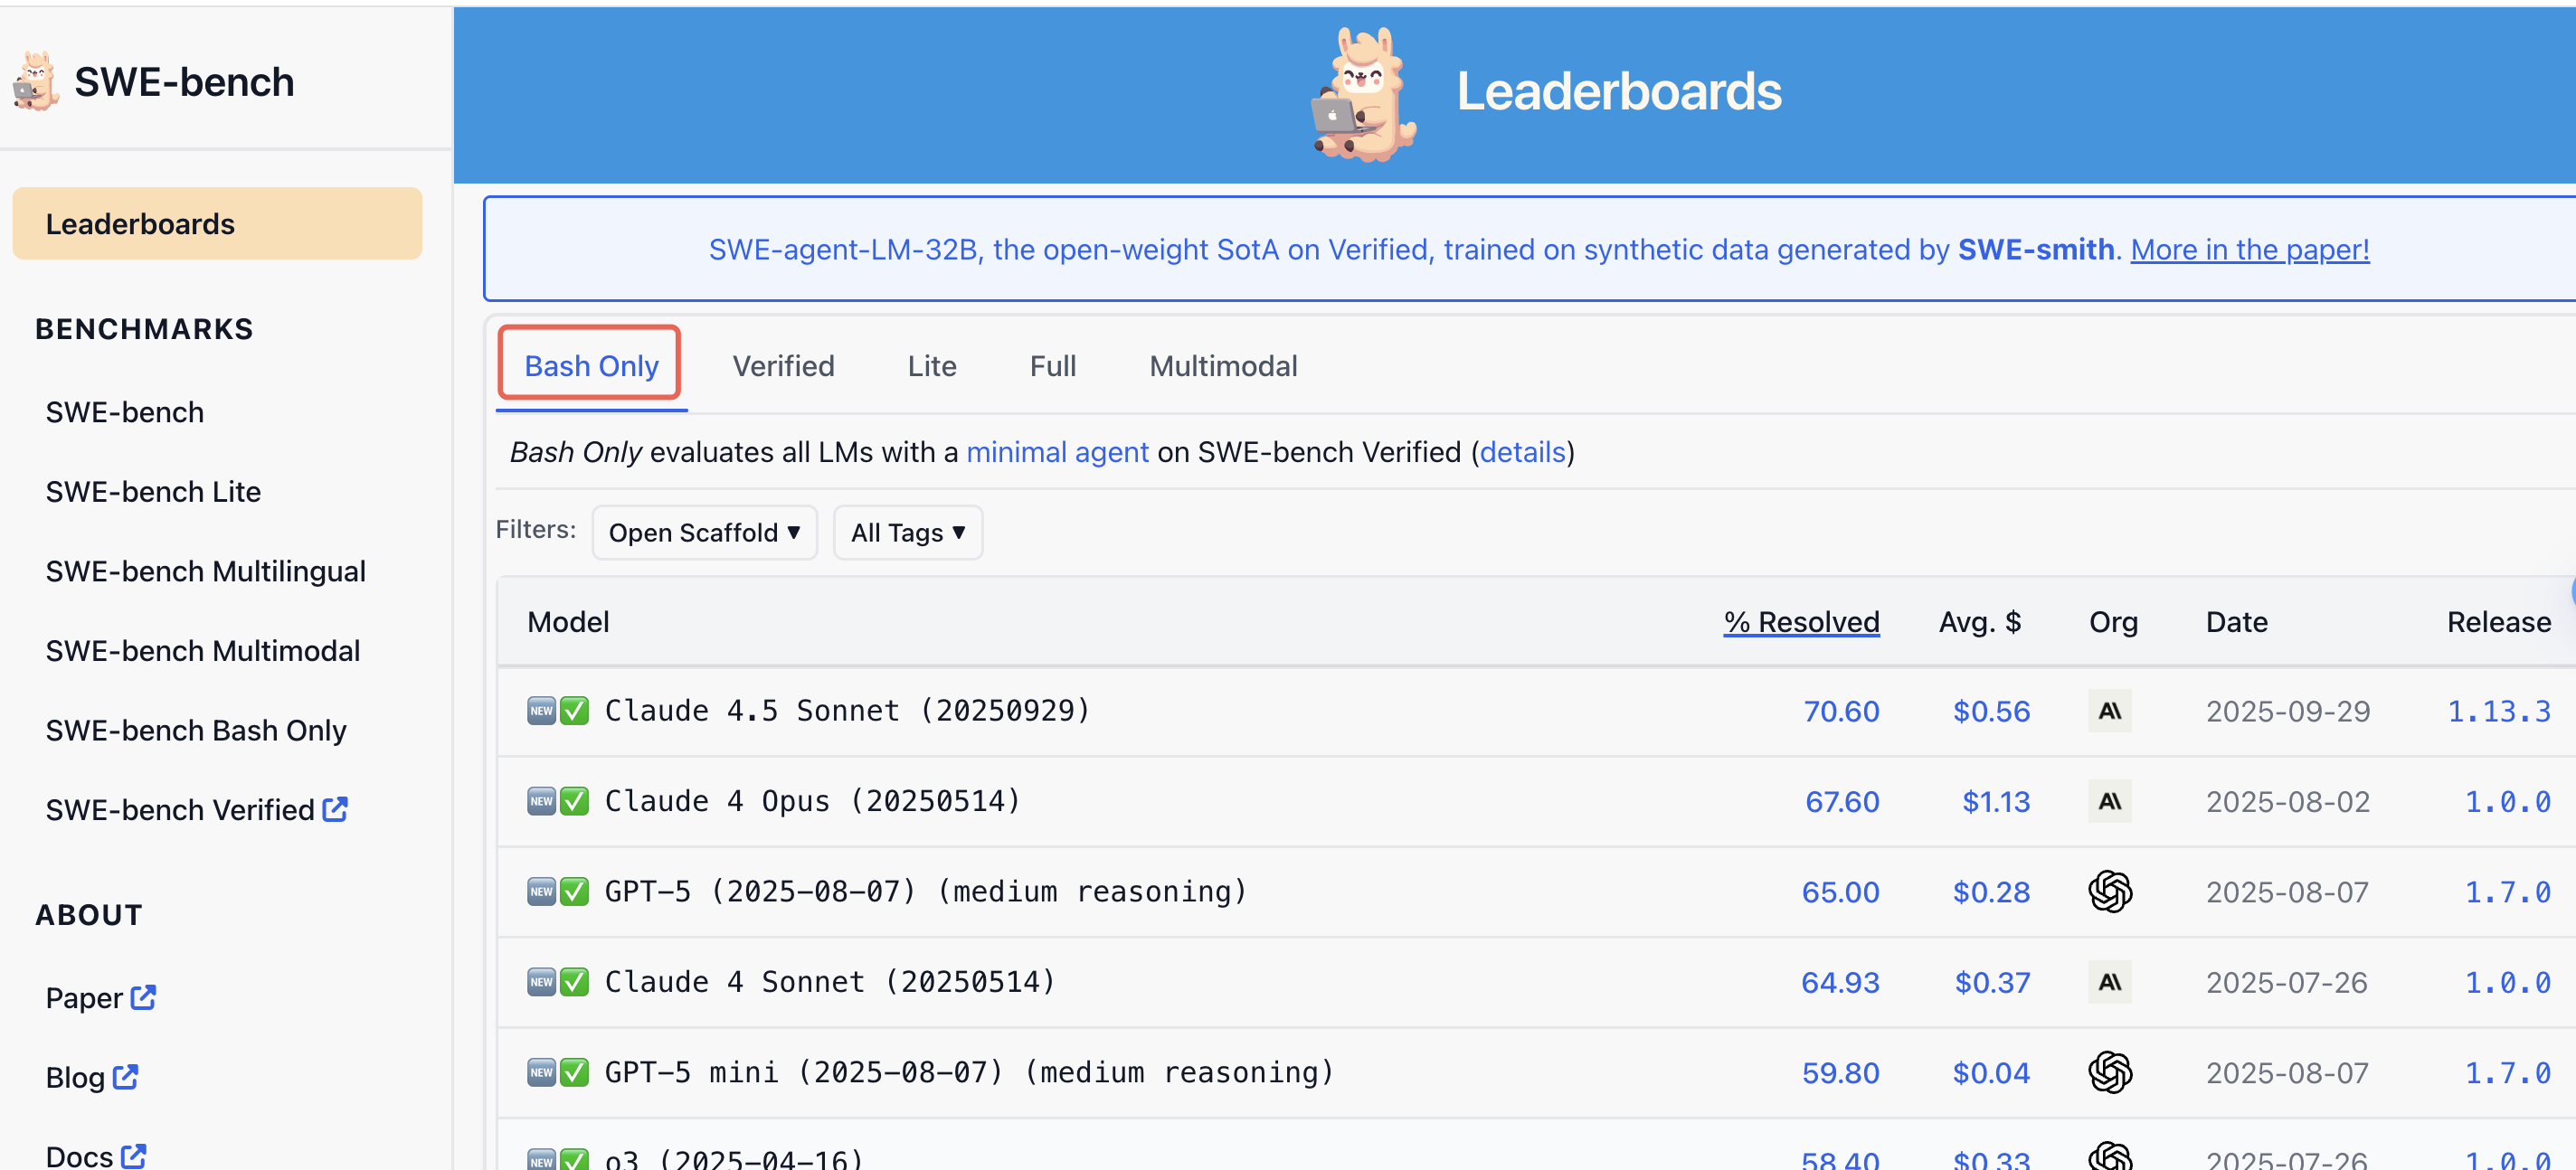Sort table by % Resolved column header
This screenshot has width=2576, height=1170.
[1800, 622]
